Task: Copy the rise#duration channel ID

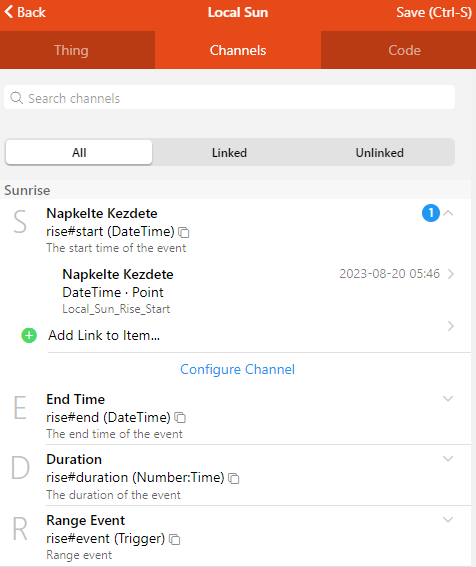Action: click(x=234, y=478)
